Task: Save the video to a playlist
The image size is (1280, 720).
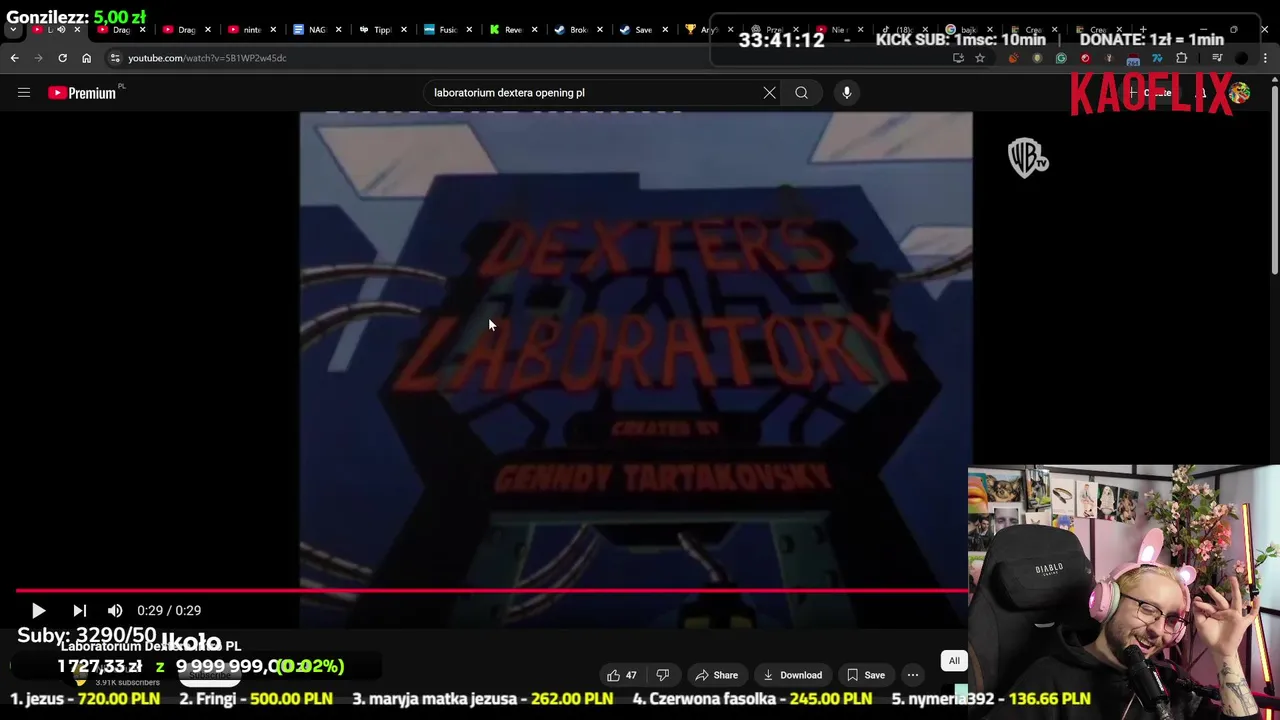Action: click(864, 675)
